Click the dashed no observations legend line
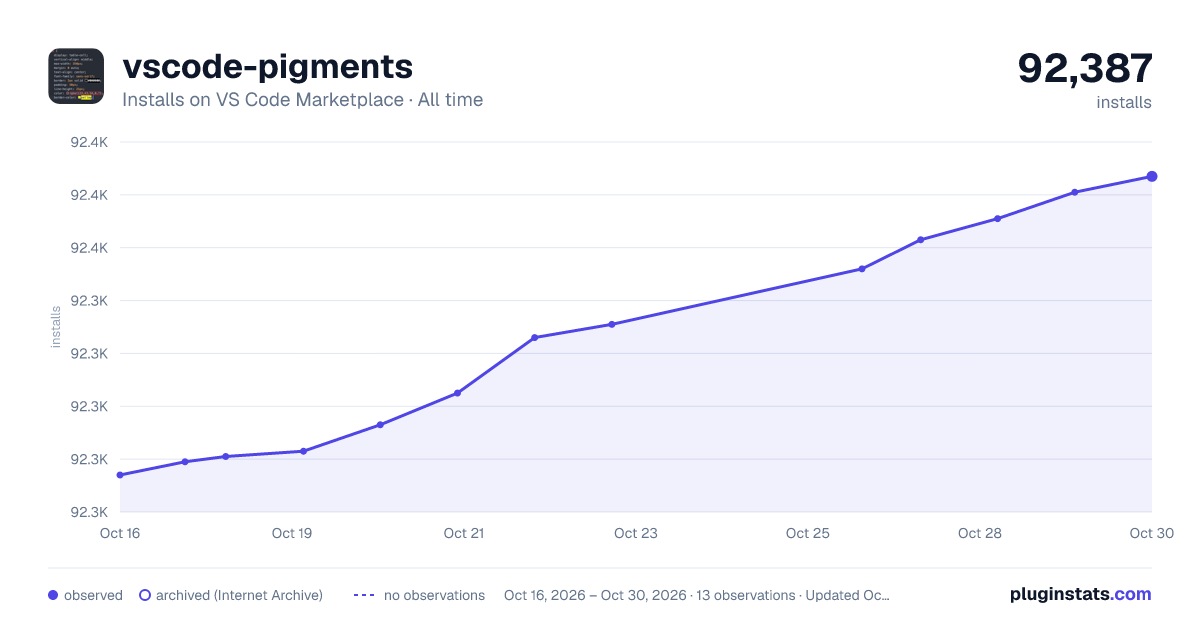The height and width of the screenshot is (630, 1200). 364,595
